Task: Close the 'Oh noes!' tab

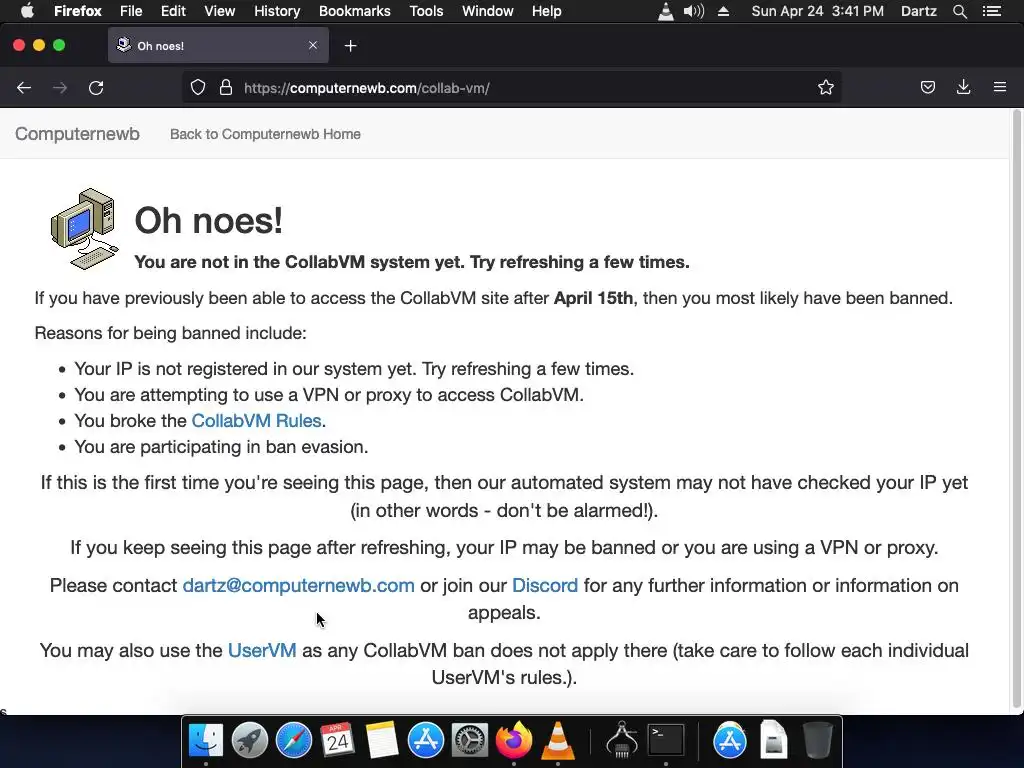Action: [313, 45]
